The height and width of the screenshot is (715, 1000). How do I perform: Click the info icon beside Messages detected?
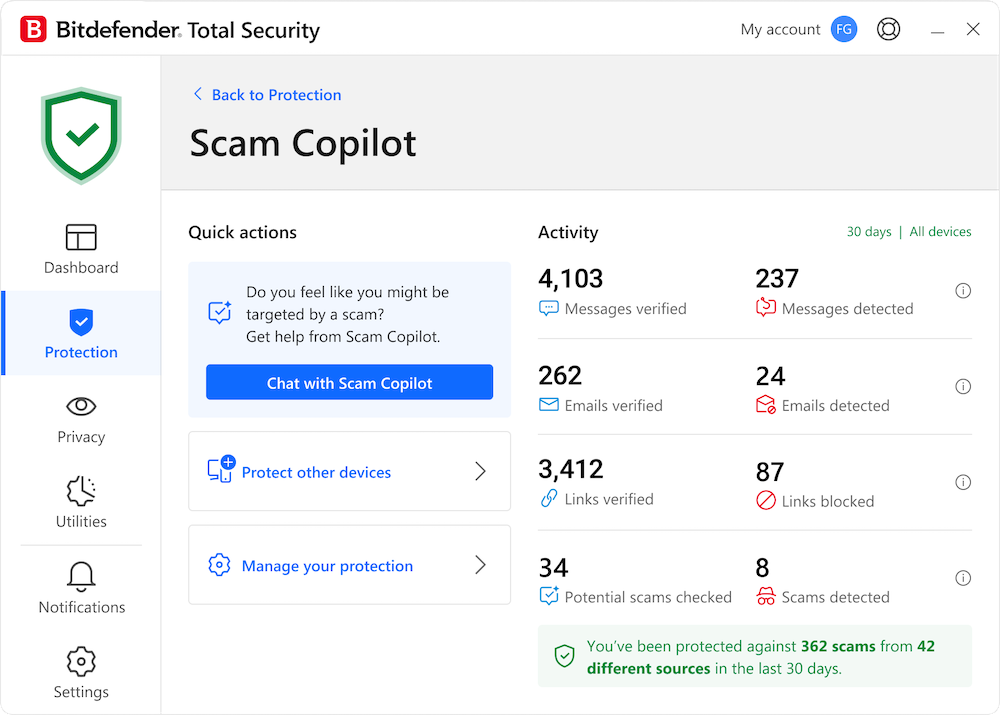pos(963,290)
